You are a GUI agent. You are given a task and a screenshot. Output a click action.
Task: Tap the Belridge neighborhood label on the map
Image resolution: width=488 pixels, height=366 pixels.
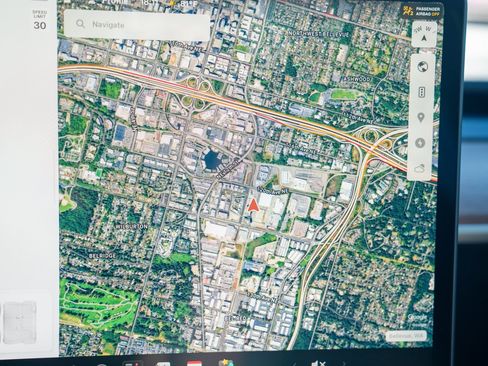[x=102, y=256]
